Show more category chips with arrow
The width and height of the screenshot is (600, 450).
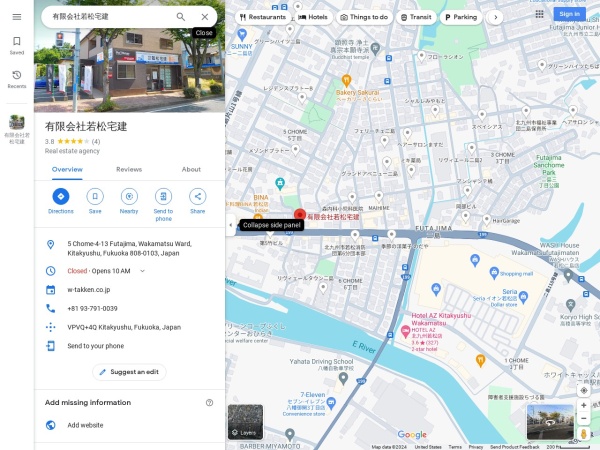496,17
